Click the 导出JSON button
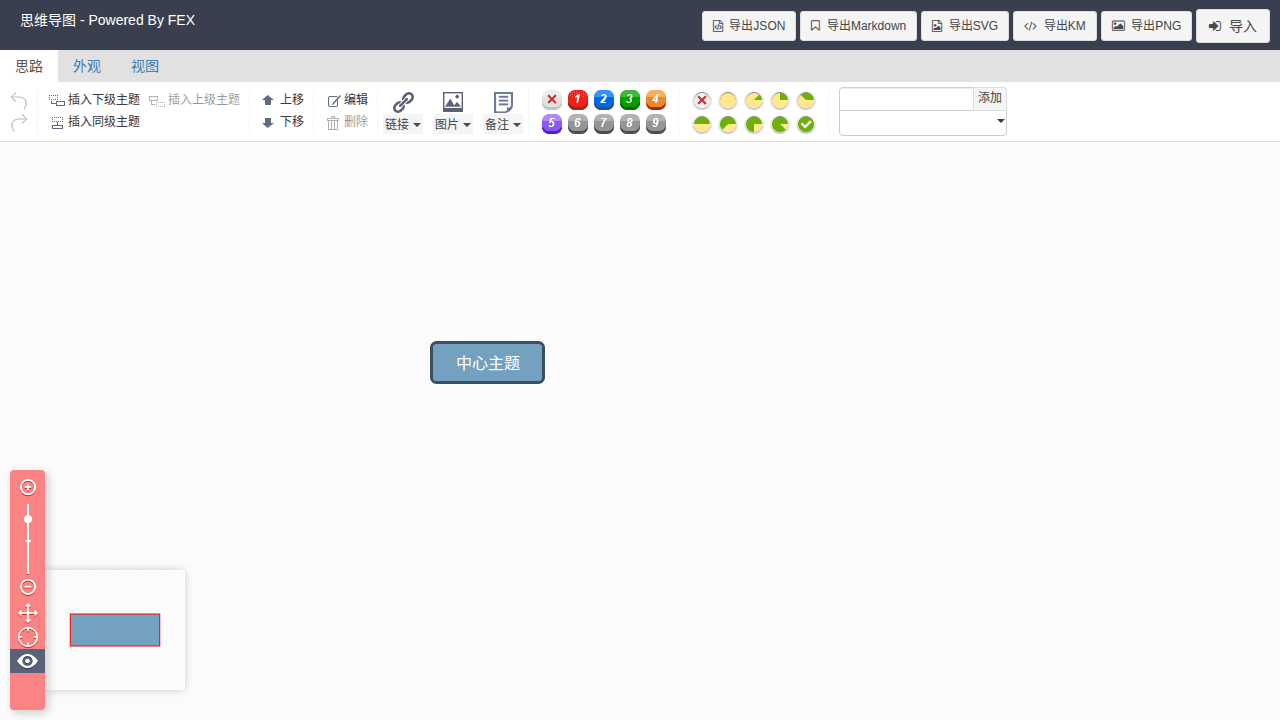 [749, 26]
